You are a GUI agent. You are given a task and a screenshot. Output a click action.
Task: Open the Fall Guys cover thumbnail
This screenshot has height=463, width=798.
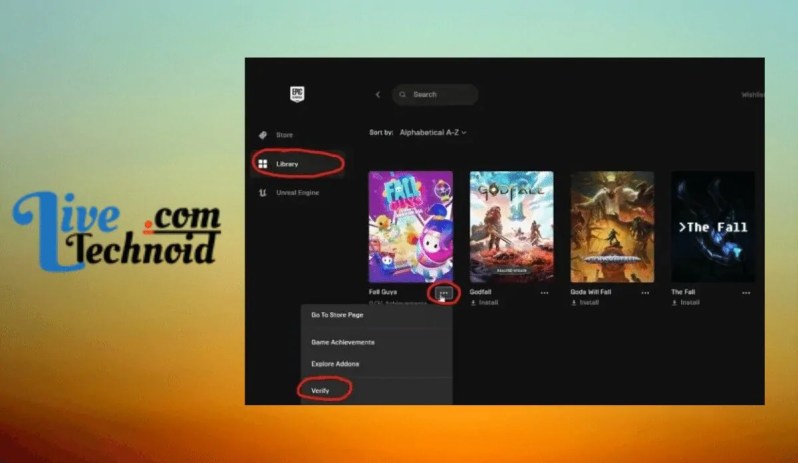(x=411, y=227)
